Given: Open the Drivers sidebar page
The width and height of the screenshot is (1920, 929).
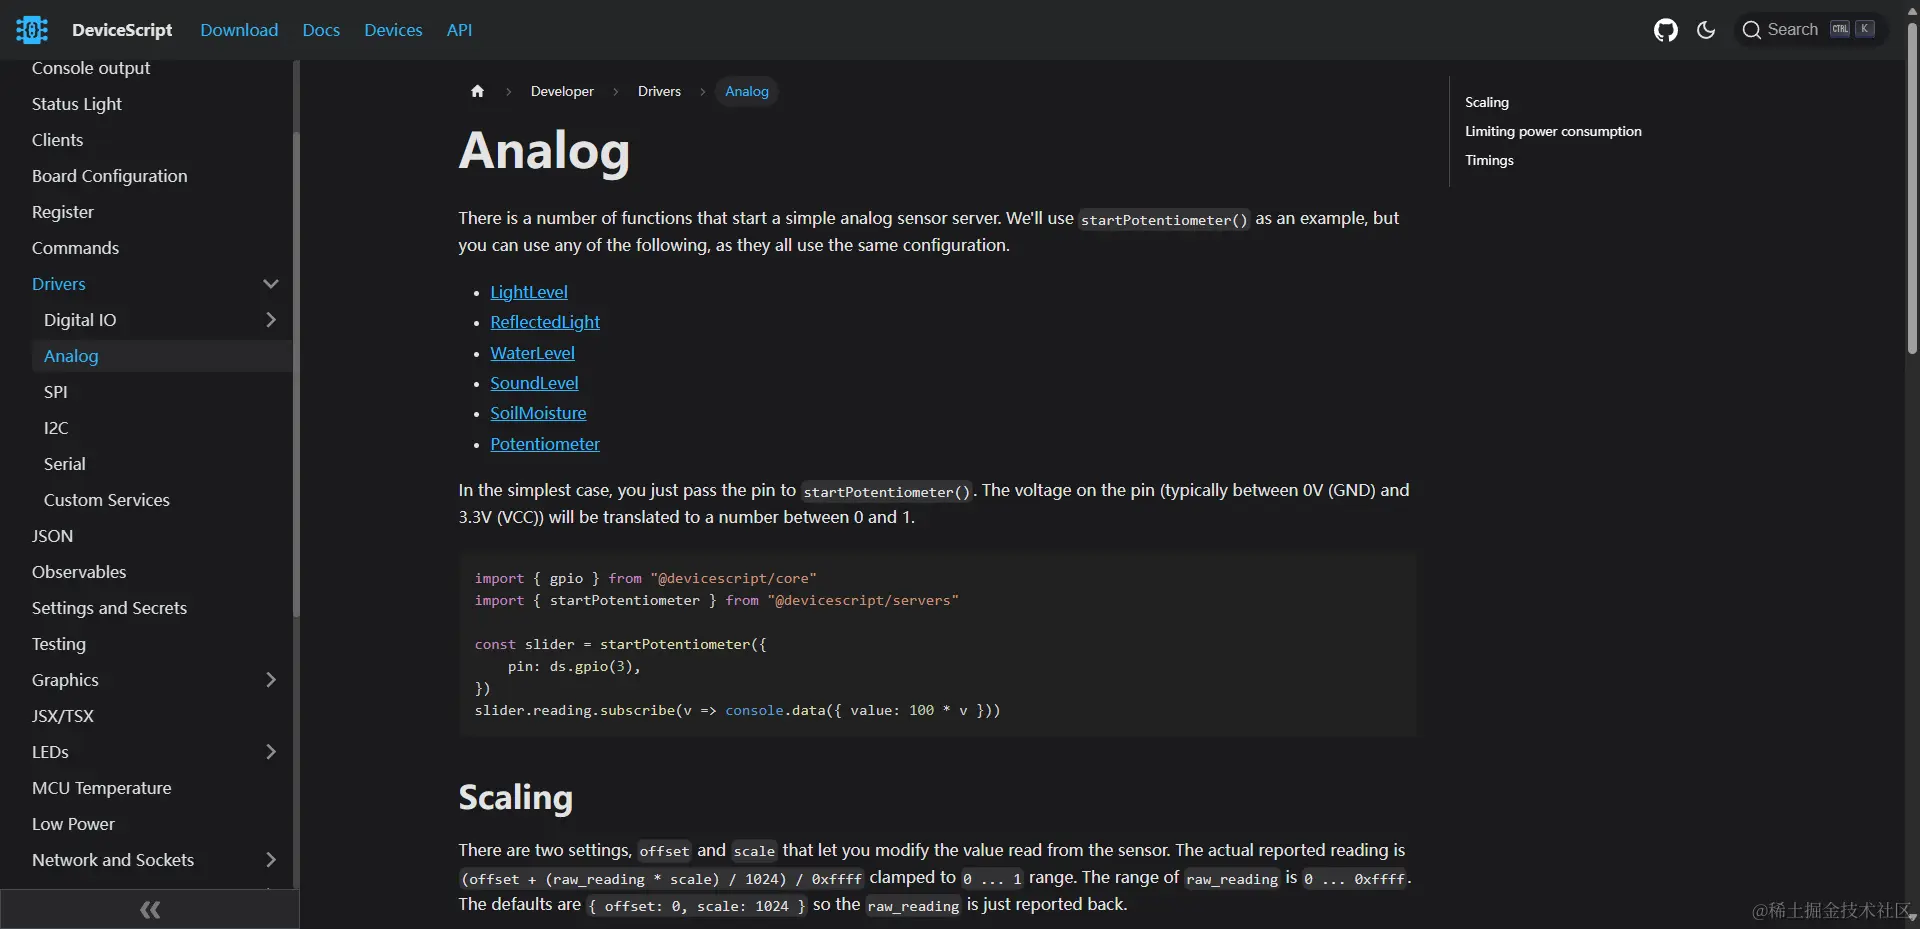Looking at the screenshot, I should pyautogui.click(x=59, y=284).
